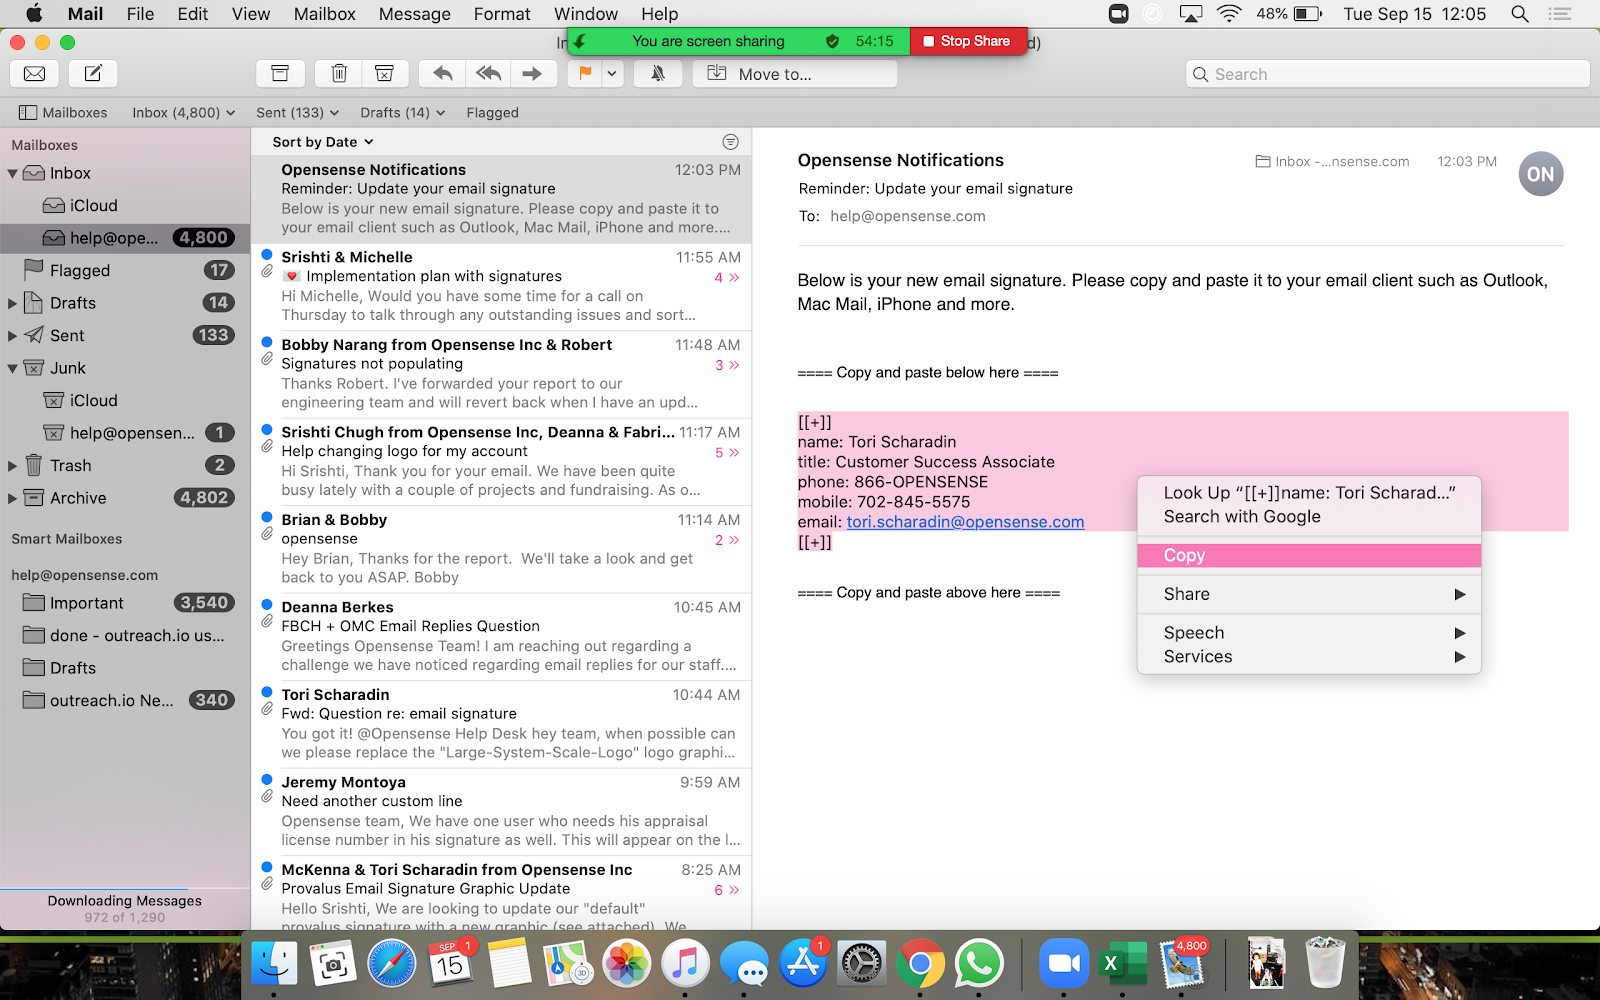Open Excel from the Dock
The image size is (1600, 1000).
click(1122, 964)
